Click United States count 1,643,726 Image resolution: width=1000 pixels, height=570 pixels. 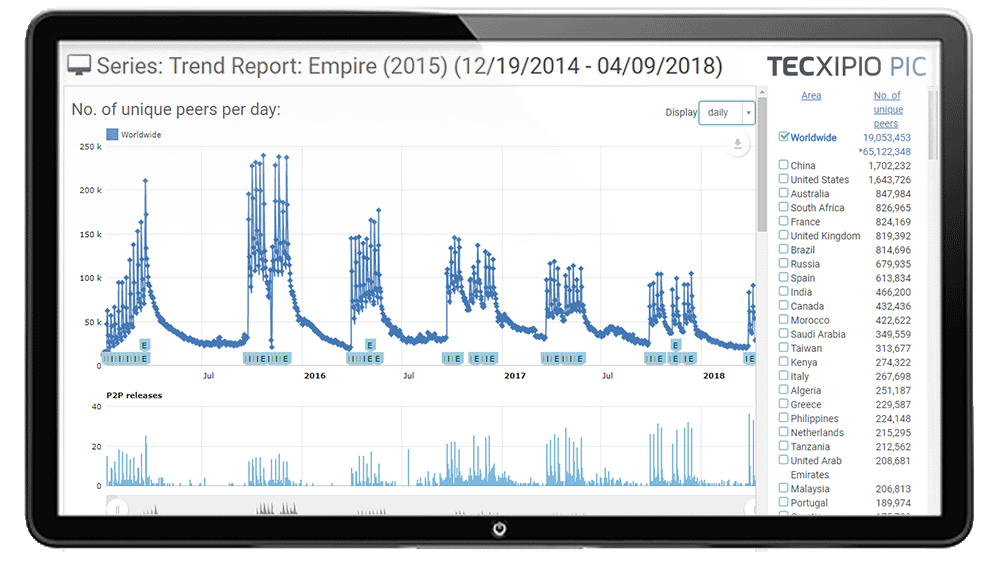pyautogui.click(x=890, y=180)
